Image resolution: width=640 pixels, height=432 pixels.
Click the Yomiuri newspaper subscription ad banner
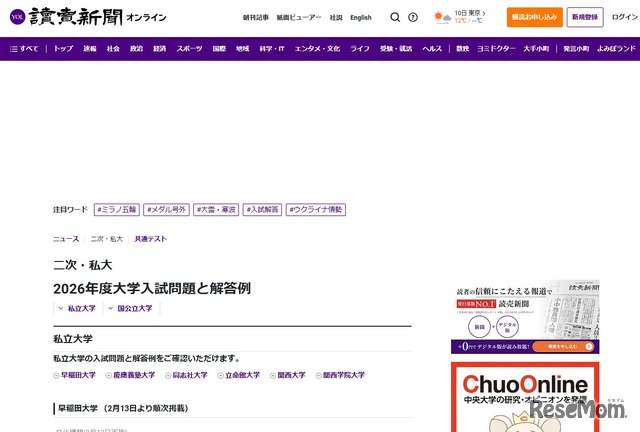[525, 316]
